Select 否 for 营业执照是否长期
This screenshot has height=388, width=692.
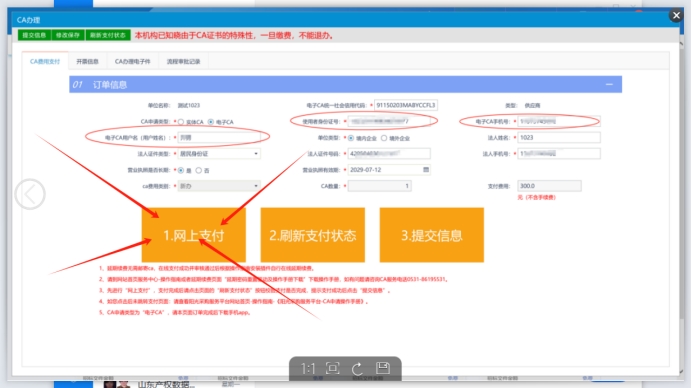coord(199,170)
